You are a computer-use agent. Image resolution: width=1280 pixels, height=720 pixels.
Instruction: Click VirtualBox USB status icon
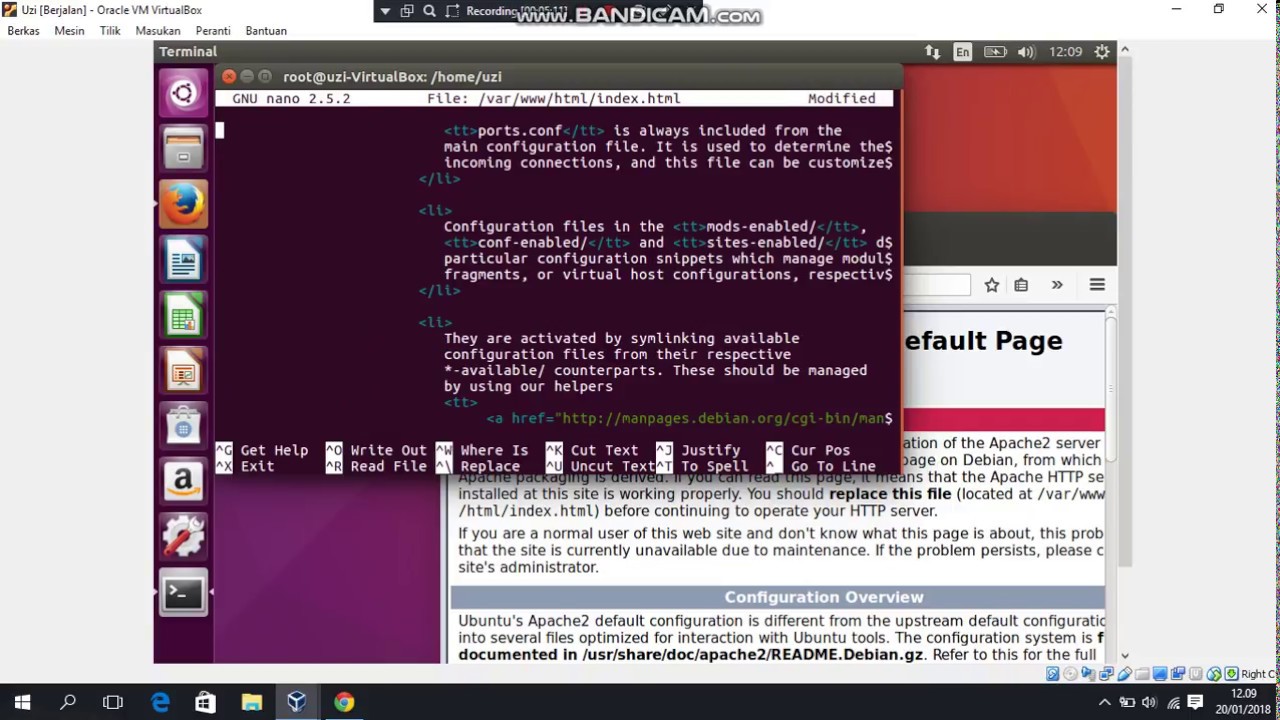click(x=1125, y=674)
